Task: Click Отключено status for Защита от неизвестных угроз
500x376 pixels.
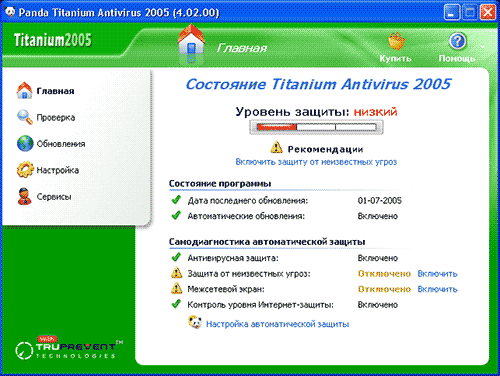Action: point(384,274)
